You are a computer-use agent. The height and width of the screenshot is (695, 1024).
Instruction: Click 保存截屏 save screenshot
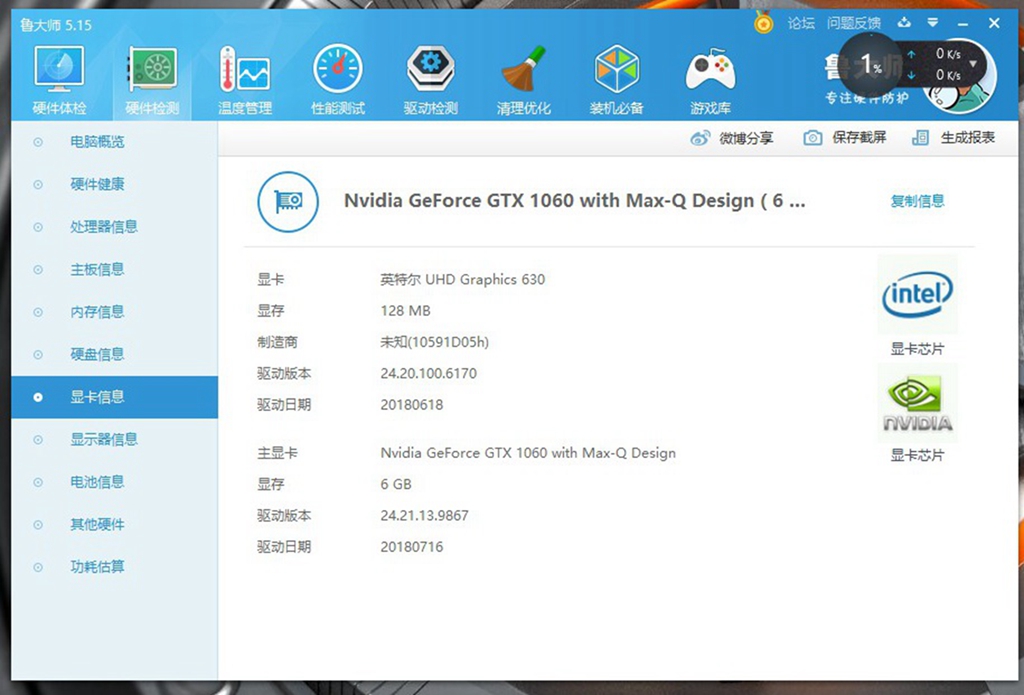point(859,137)
